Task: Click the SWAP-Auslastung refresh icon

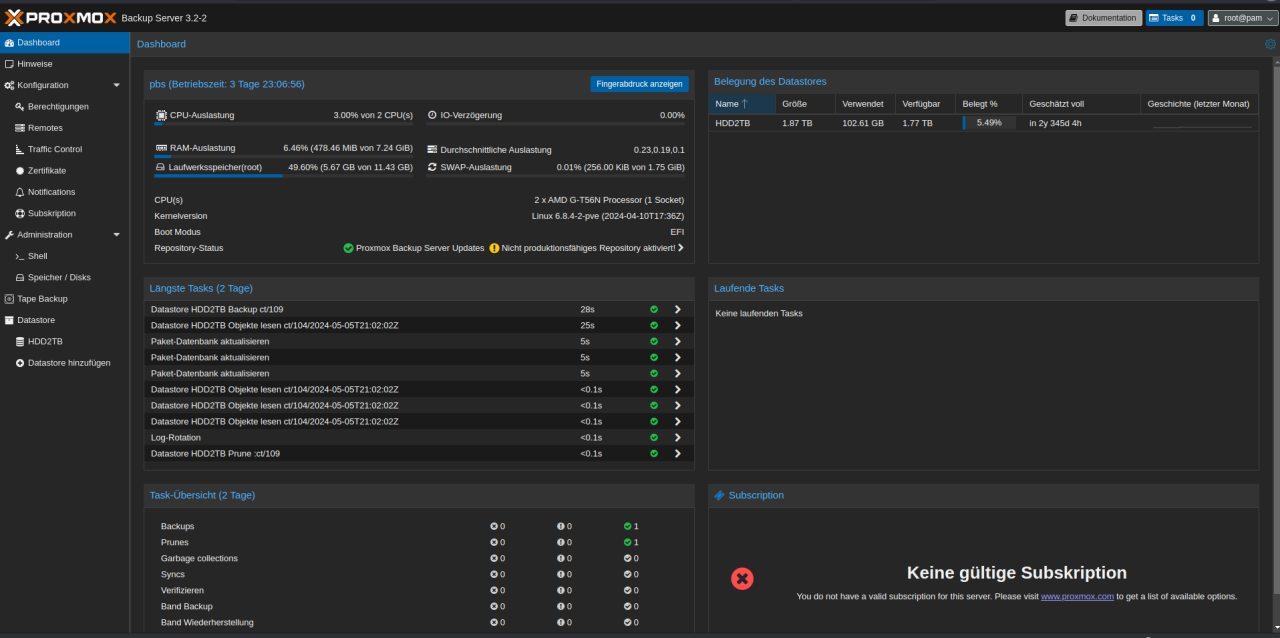Action: 432,167
